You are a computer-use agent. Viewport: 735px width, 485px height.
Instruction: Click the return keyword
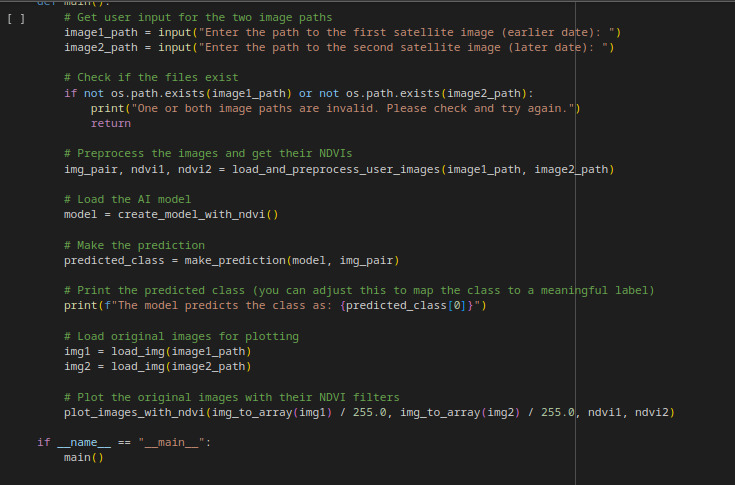click(110, 123)
